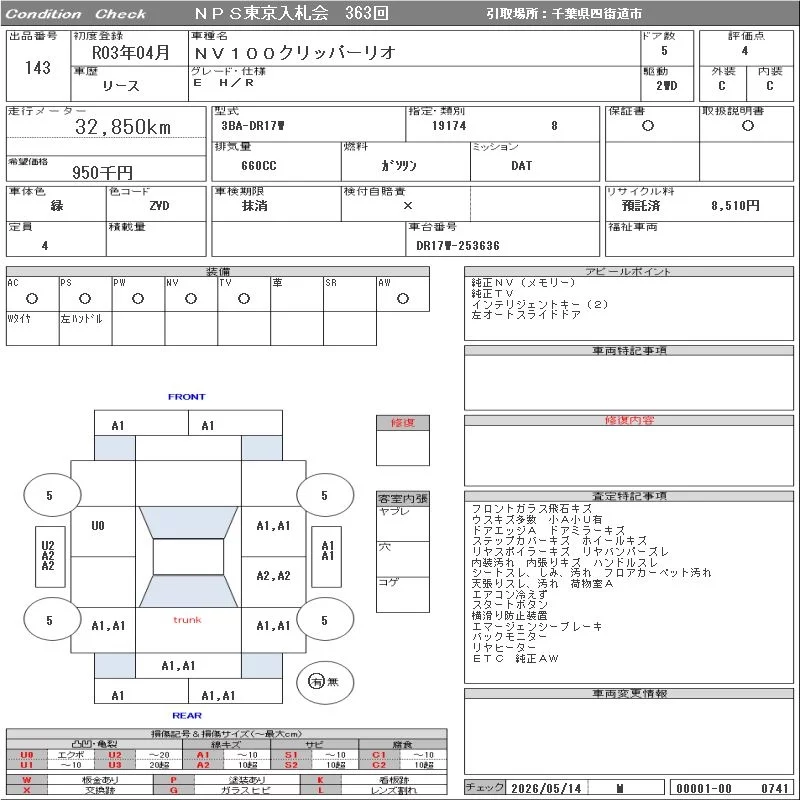Click the auction title NPS東京入札会 363回
This screenshot has height=800, width=800.
(x=291, y=13)
